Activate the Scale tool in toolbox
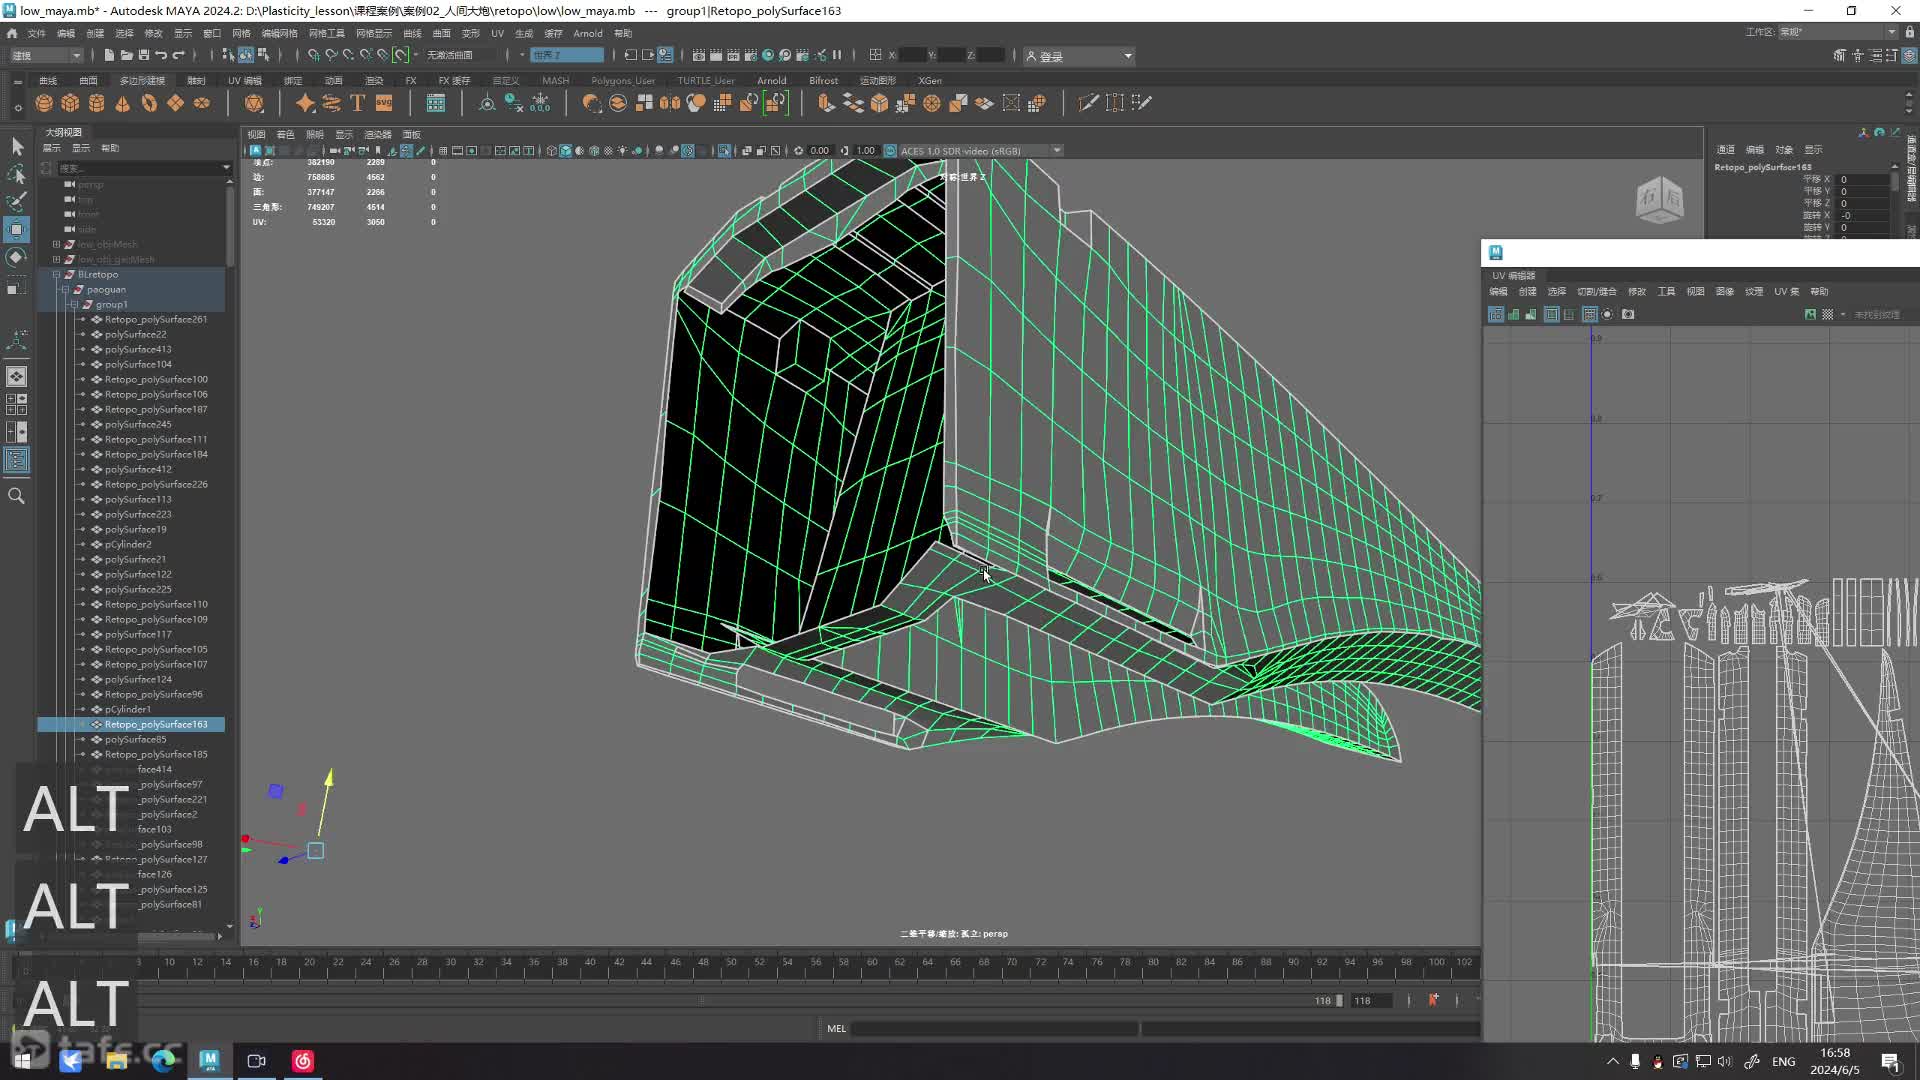 (17, 287)
